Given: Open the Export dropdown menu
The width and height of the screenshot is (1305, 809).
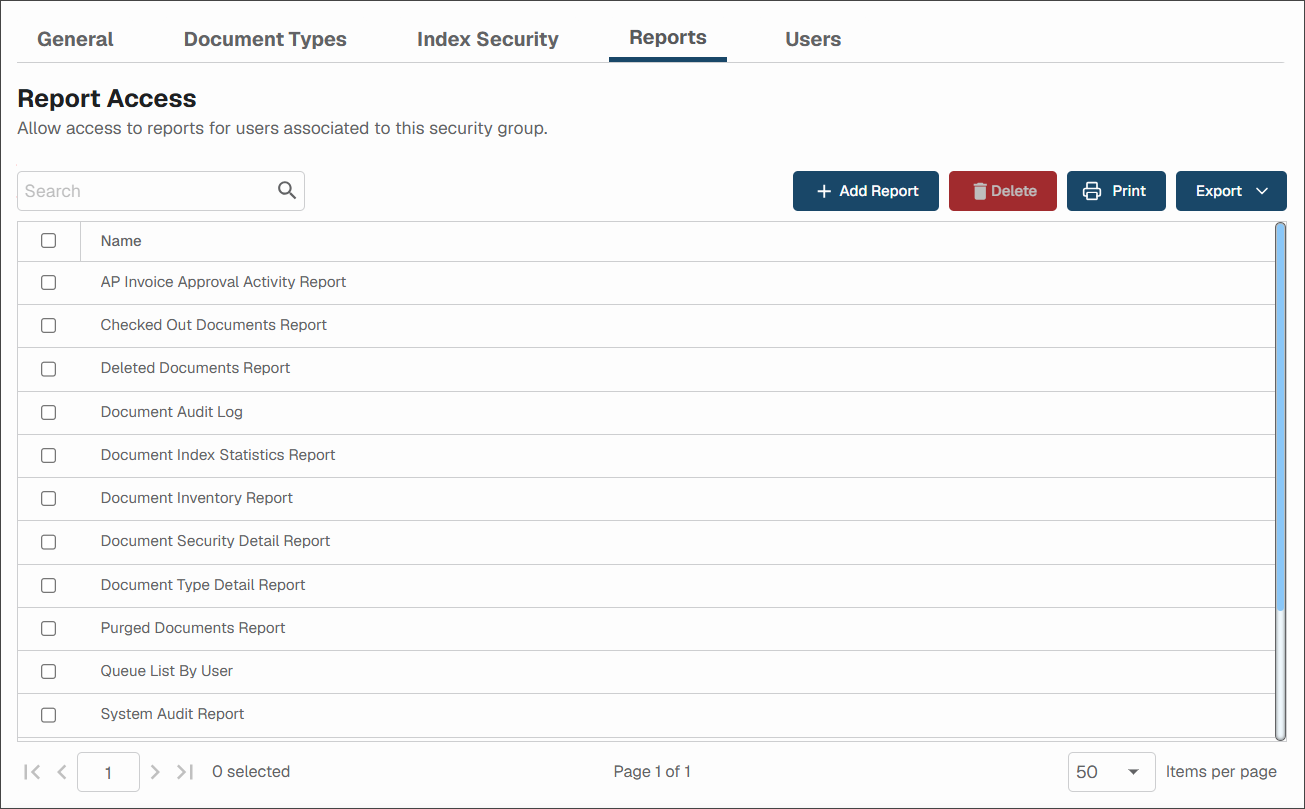Looking at the screenshot, I should pyautogui.click(x=1231, y=191).
